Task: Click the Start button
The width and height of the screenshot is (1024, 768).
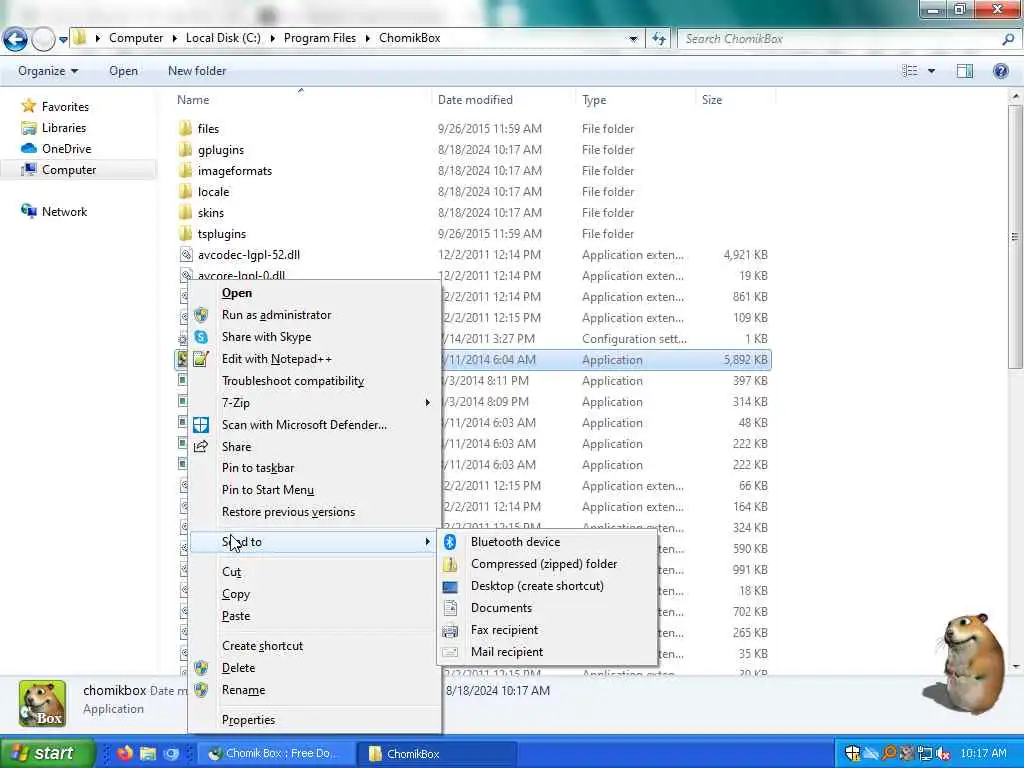Action: 46,753
